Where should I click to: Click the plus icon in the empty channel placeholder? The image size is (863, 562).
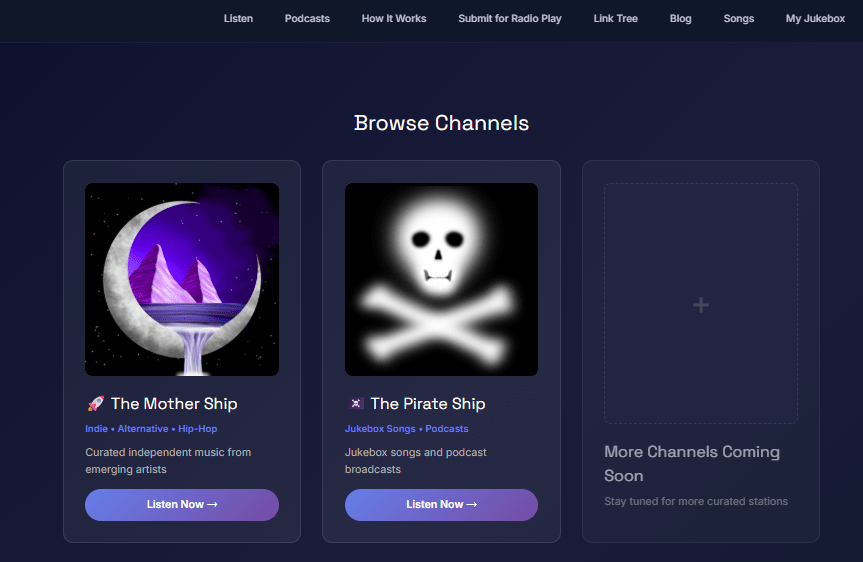(x=701, y=305)
